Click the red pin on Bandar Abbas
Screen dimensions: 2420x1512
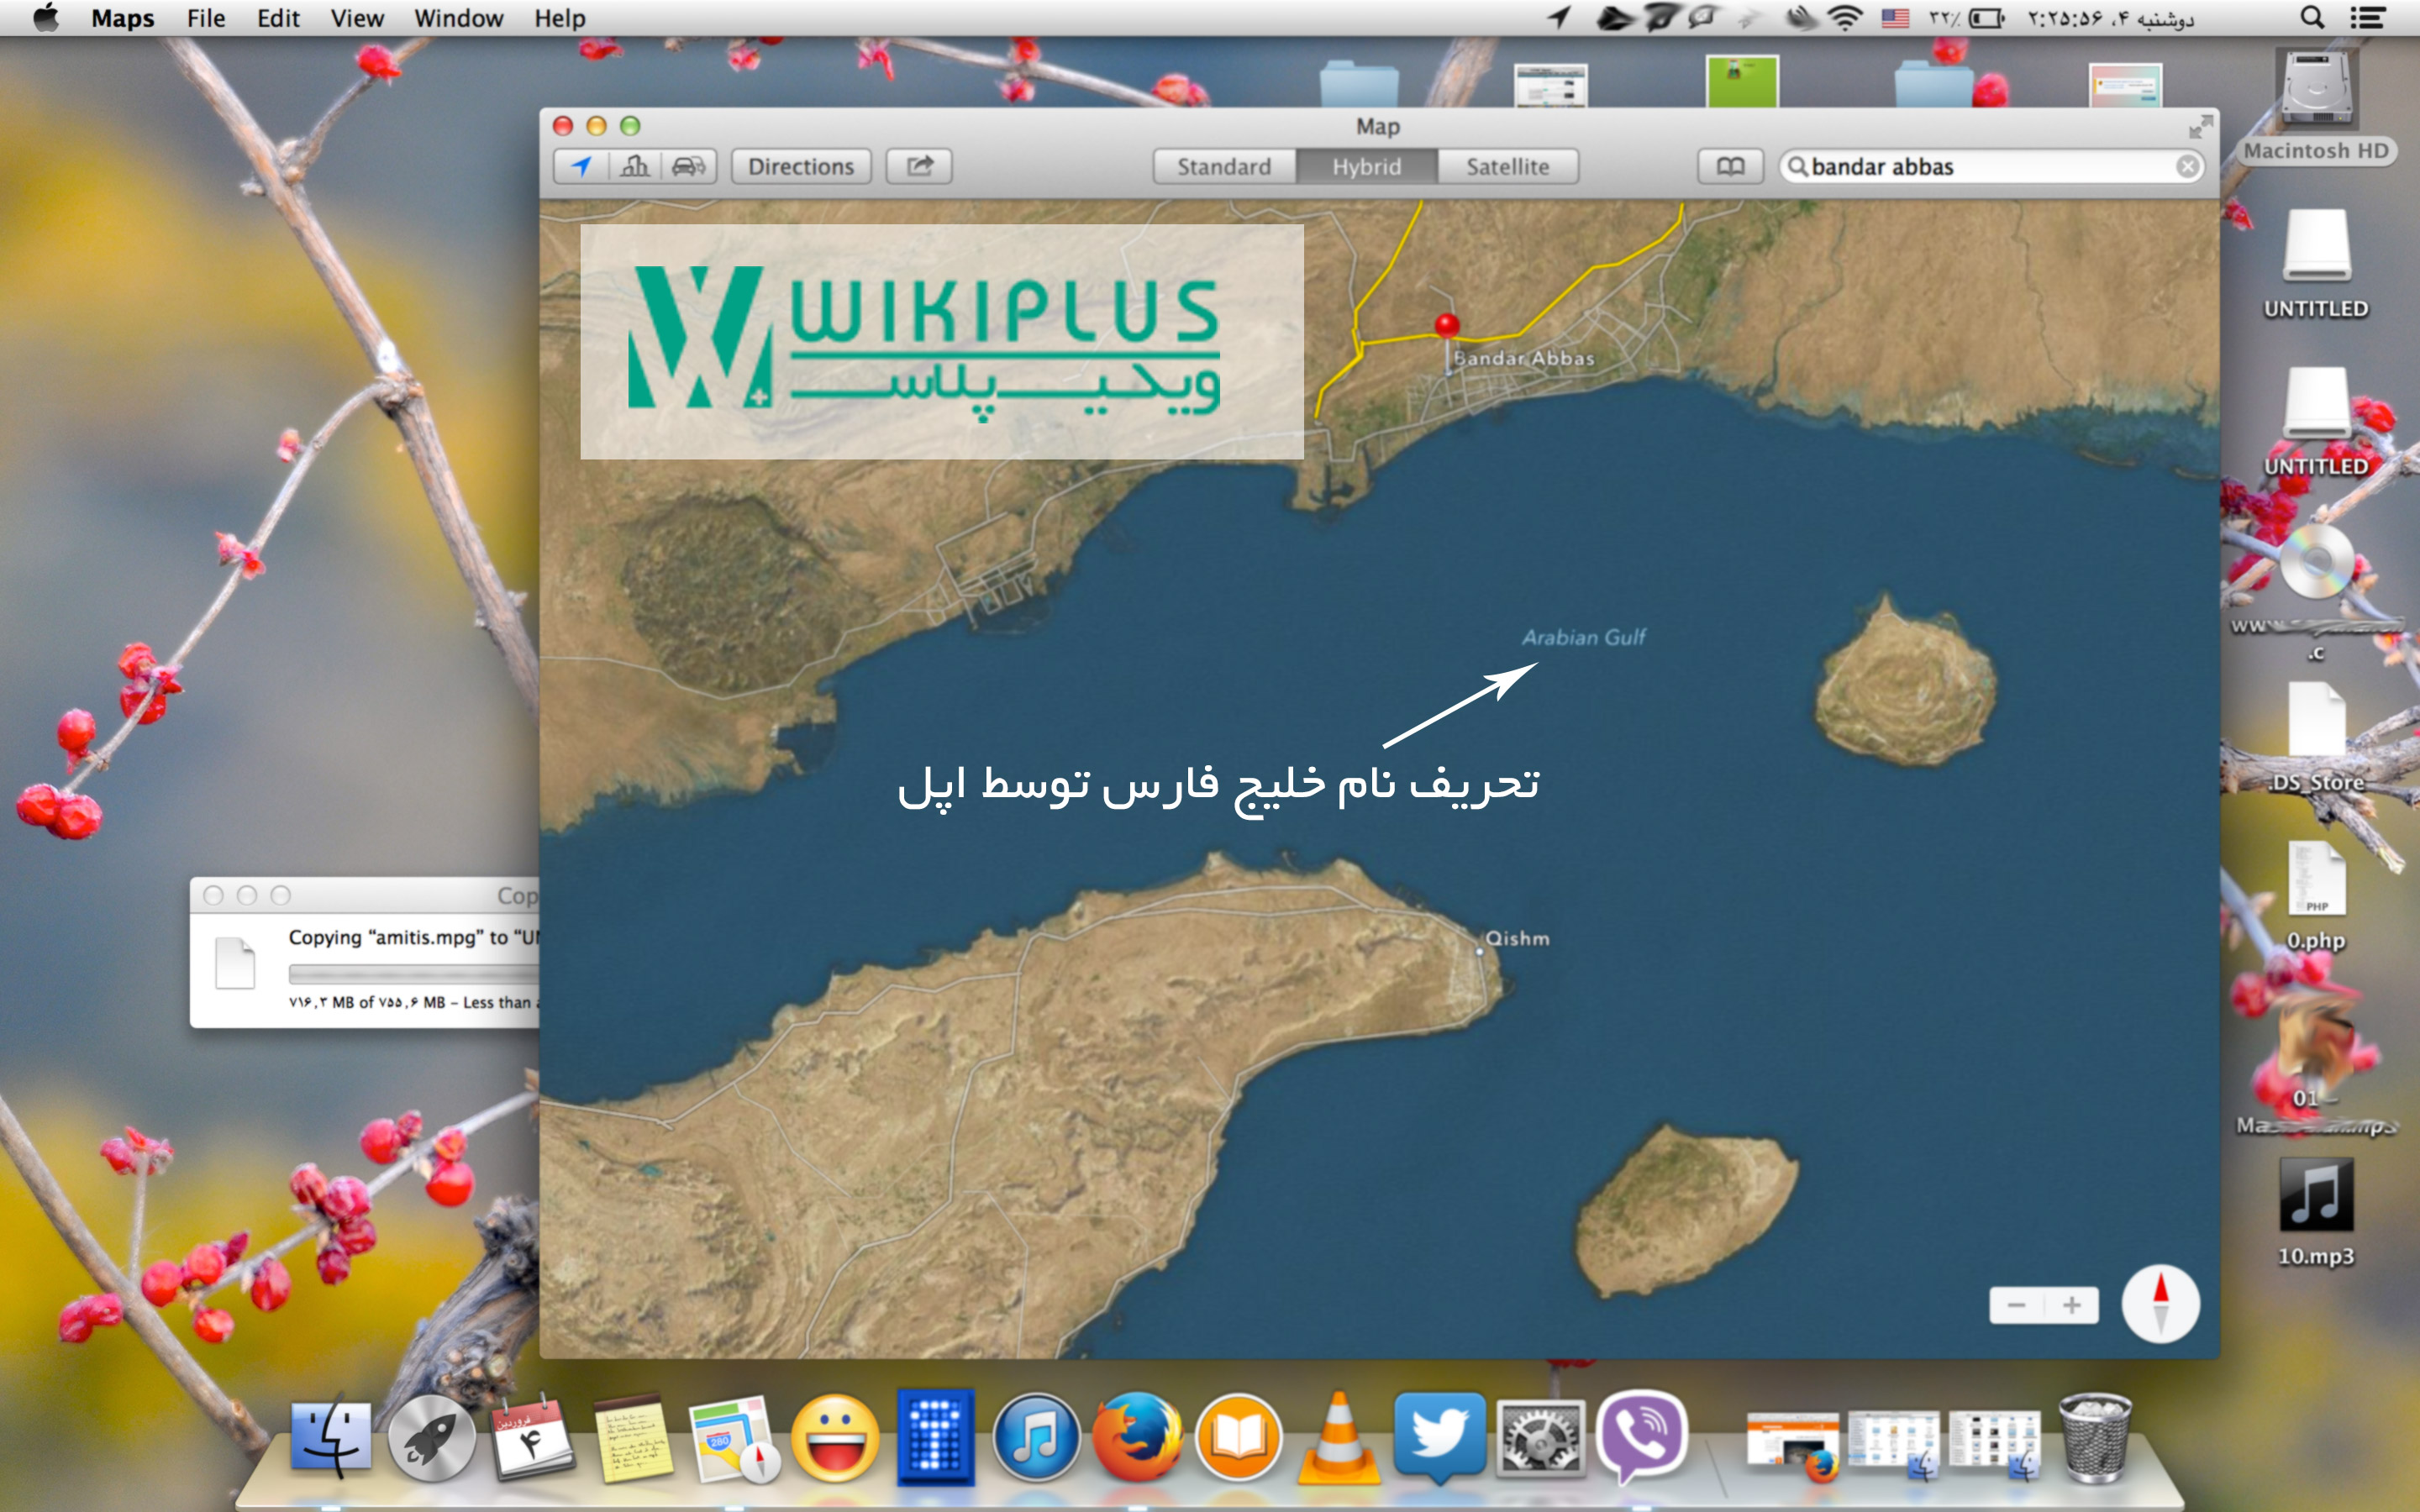tap(1446, 325)
